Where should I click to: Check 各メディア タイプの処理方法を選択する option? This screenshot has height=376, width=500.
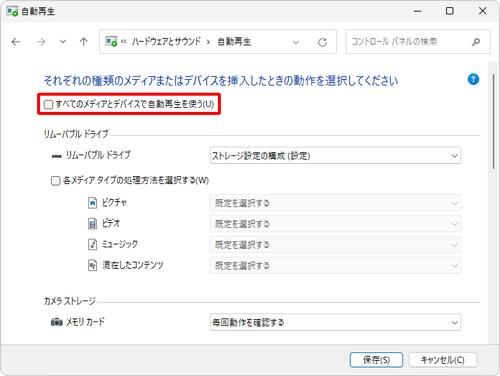click(55, 181)
